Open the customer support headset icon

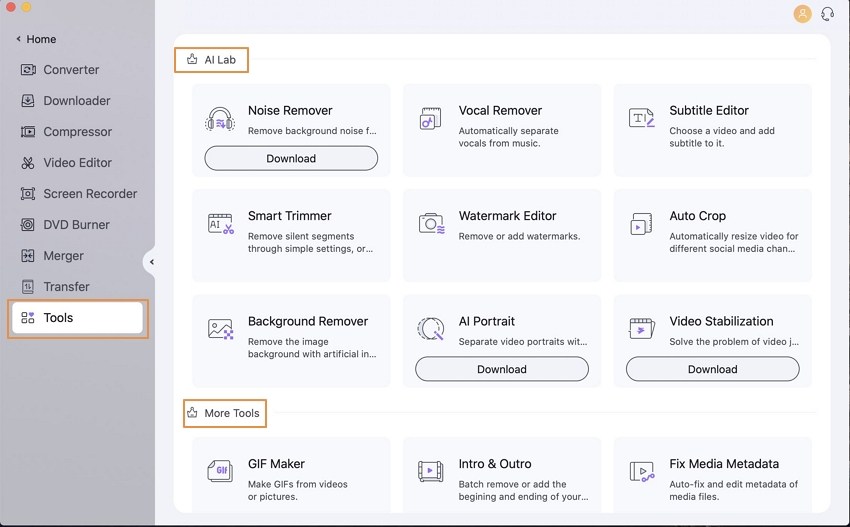tap(827, 14)
